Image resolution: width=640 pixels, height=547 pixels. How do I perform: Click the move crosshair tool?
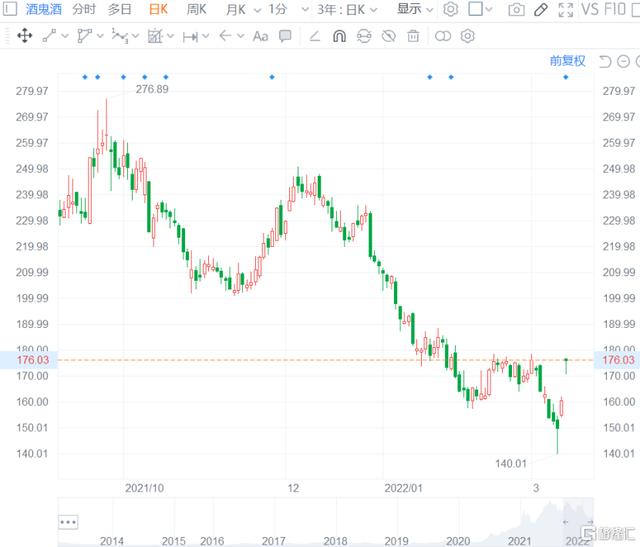24,36
